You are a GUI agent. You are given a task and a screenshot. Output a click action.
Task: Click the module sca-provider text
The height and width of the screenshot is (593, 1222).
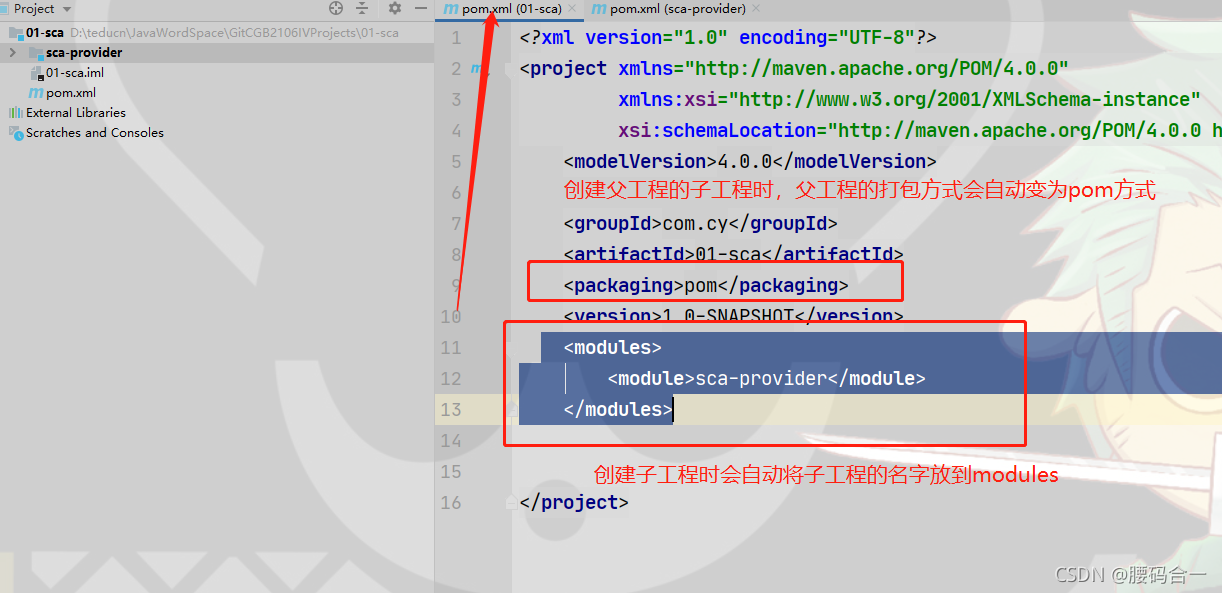766,378
